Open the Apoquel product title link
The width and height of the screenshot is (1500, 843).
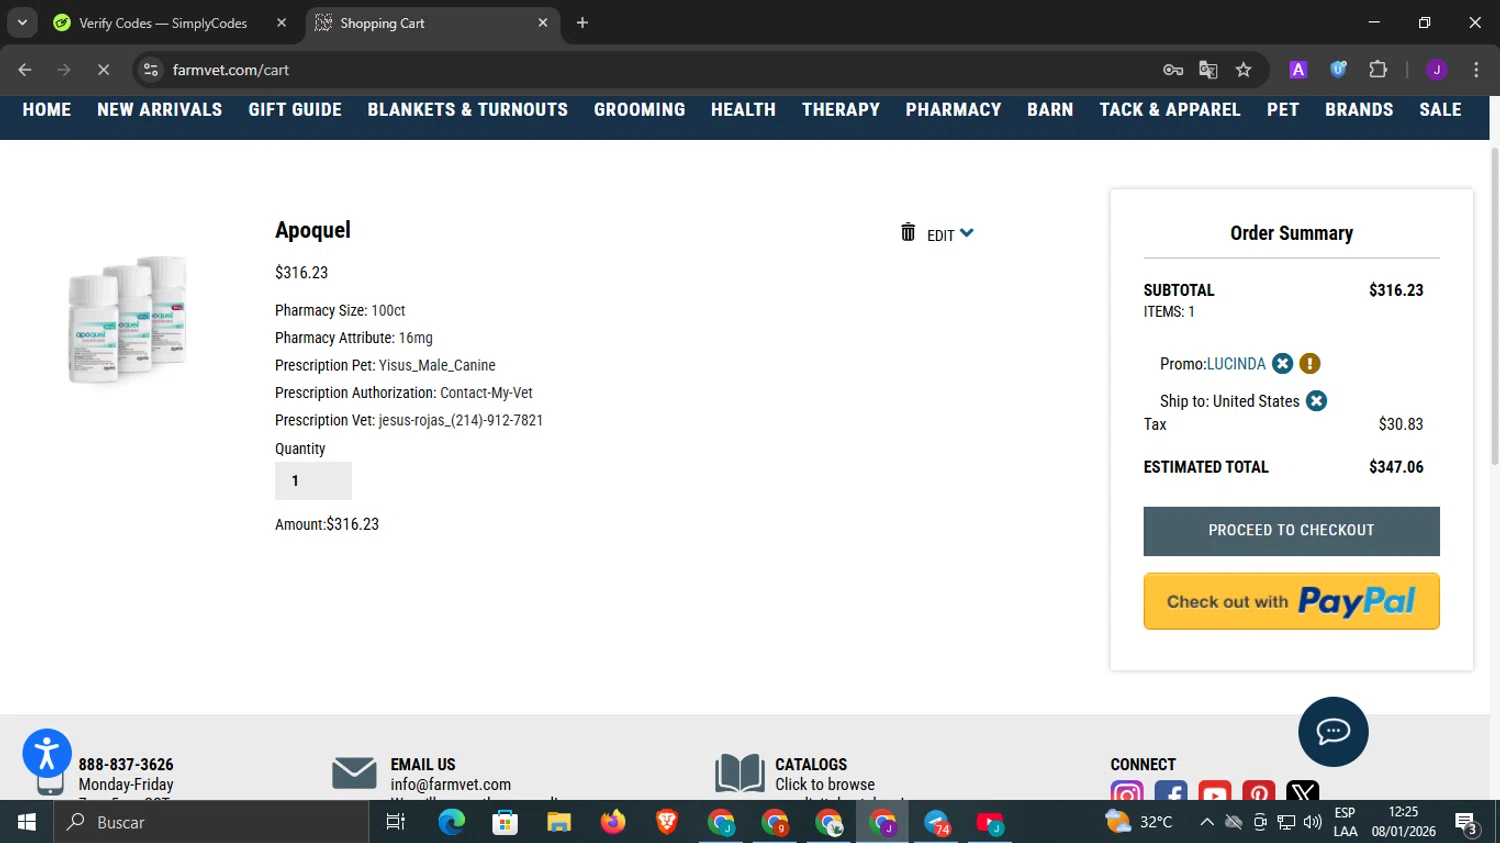(x=313, y=230)
